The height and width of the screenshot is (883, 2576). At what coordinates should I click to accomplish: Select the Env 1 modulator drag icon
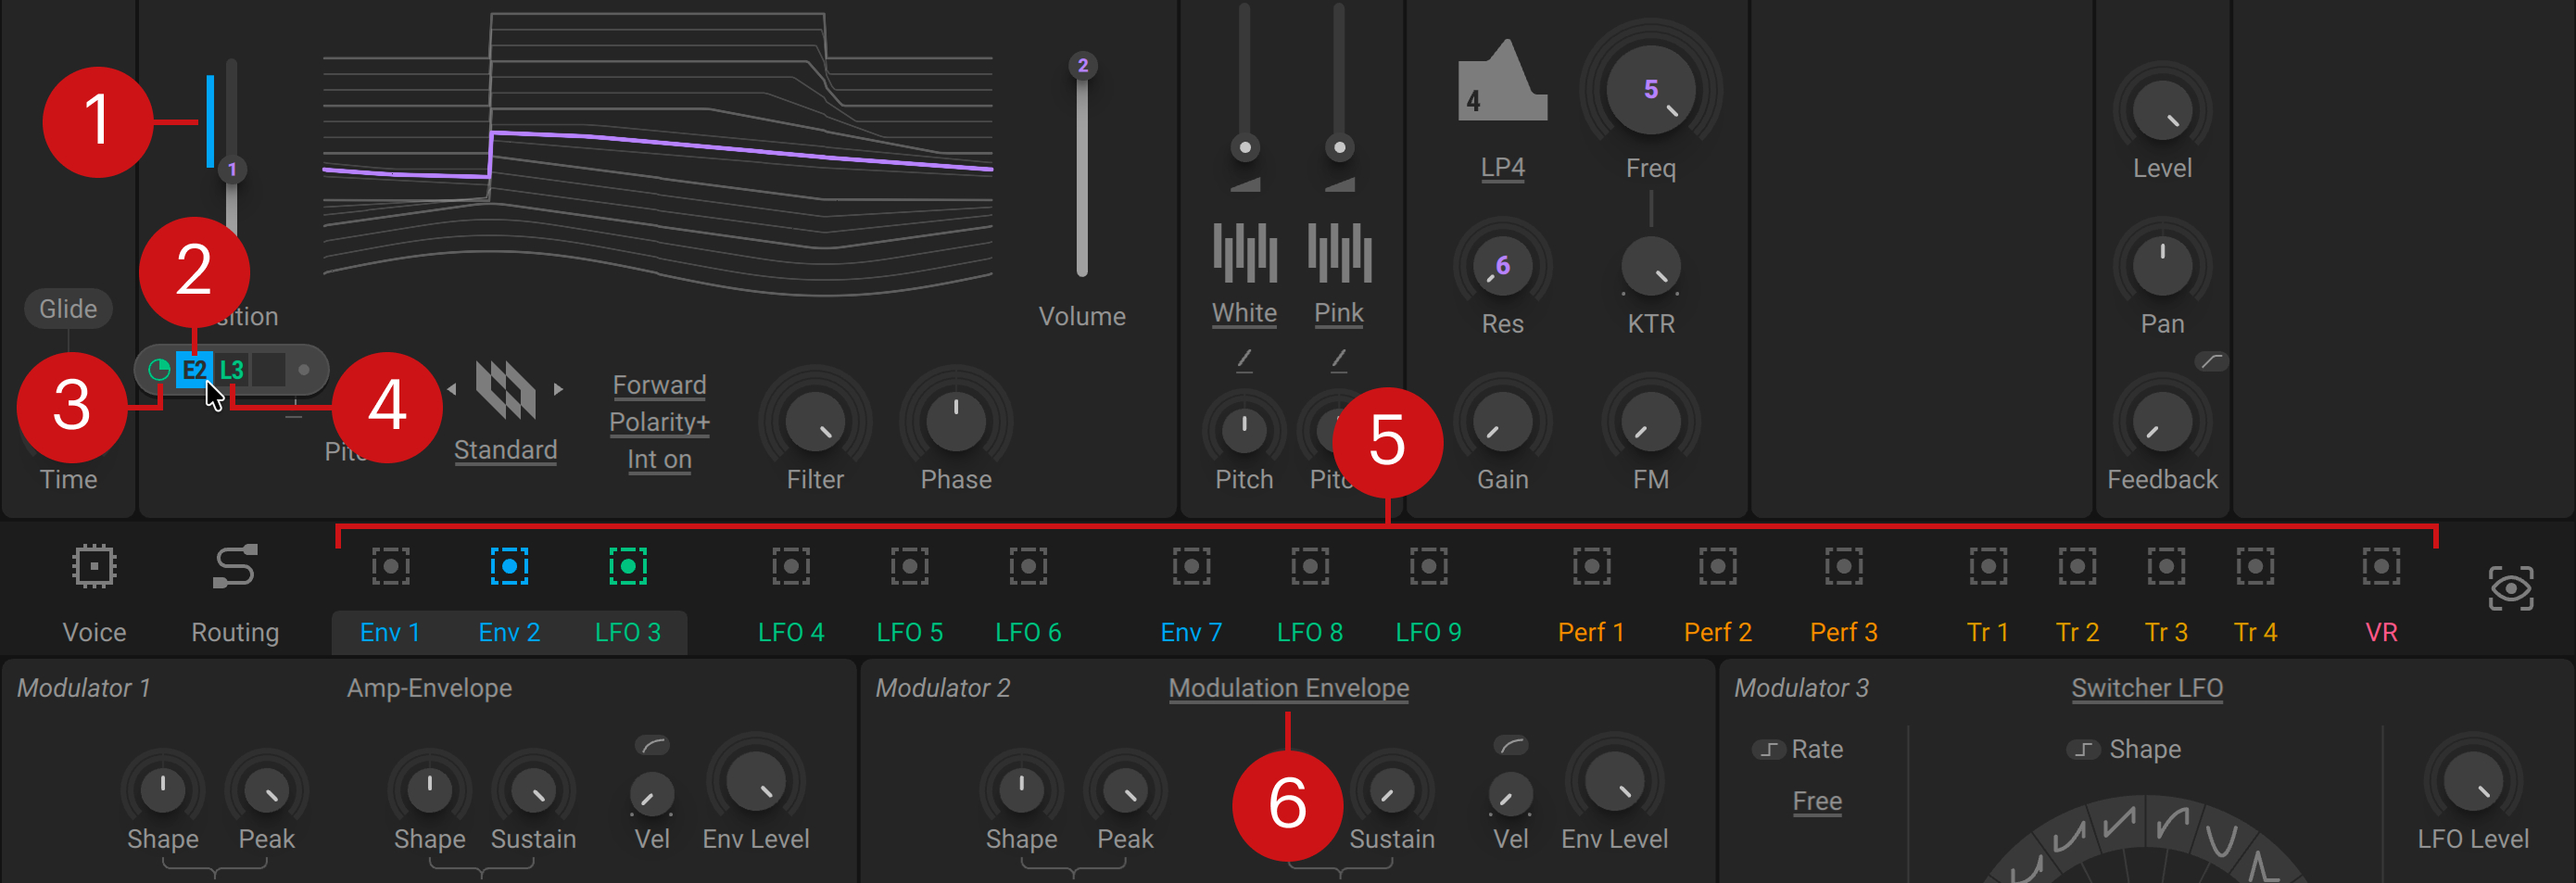[390, 566]
